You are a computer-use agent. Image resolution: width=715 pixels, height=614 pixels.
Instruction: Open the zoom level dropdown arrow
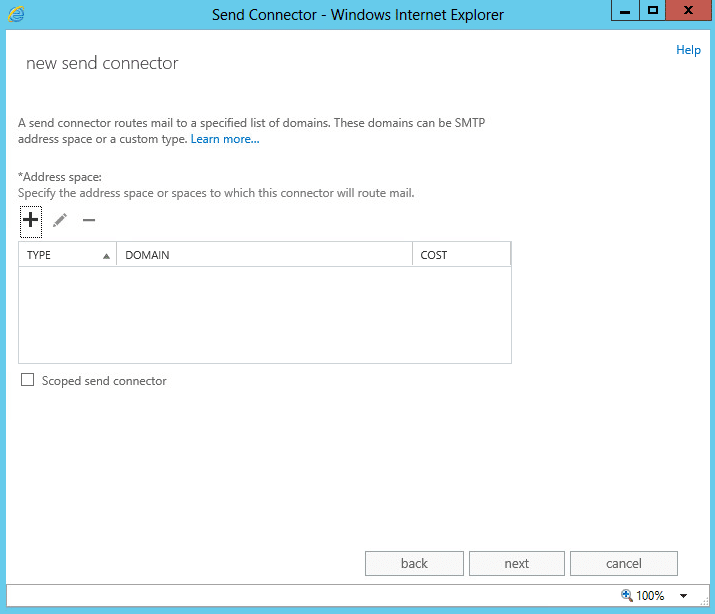coord(683,596)
